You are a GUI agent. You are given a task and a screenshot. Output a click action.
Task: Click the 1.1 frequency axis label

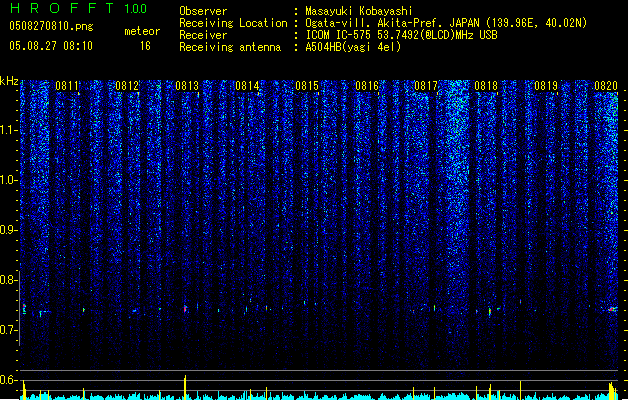[8, 130]
